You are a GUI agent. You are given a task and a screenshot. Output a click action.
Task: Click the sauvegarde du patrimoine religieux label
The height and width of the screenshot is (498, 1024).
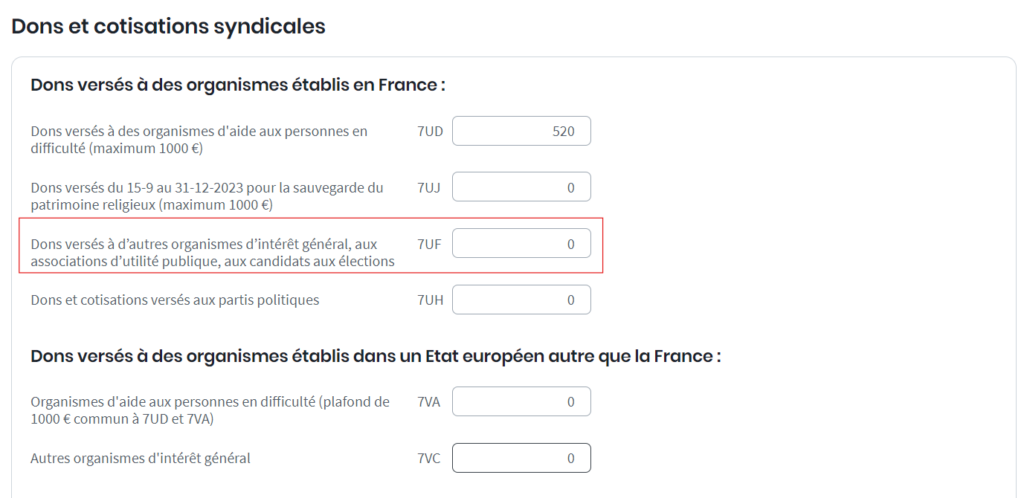pos(207,196)
